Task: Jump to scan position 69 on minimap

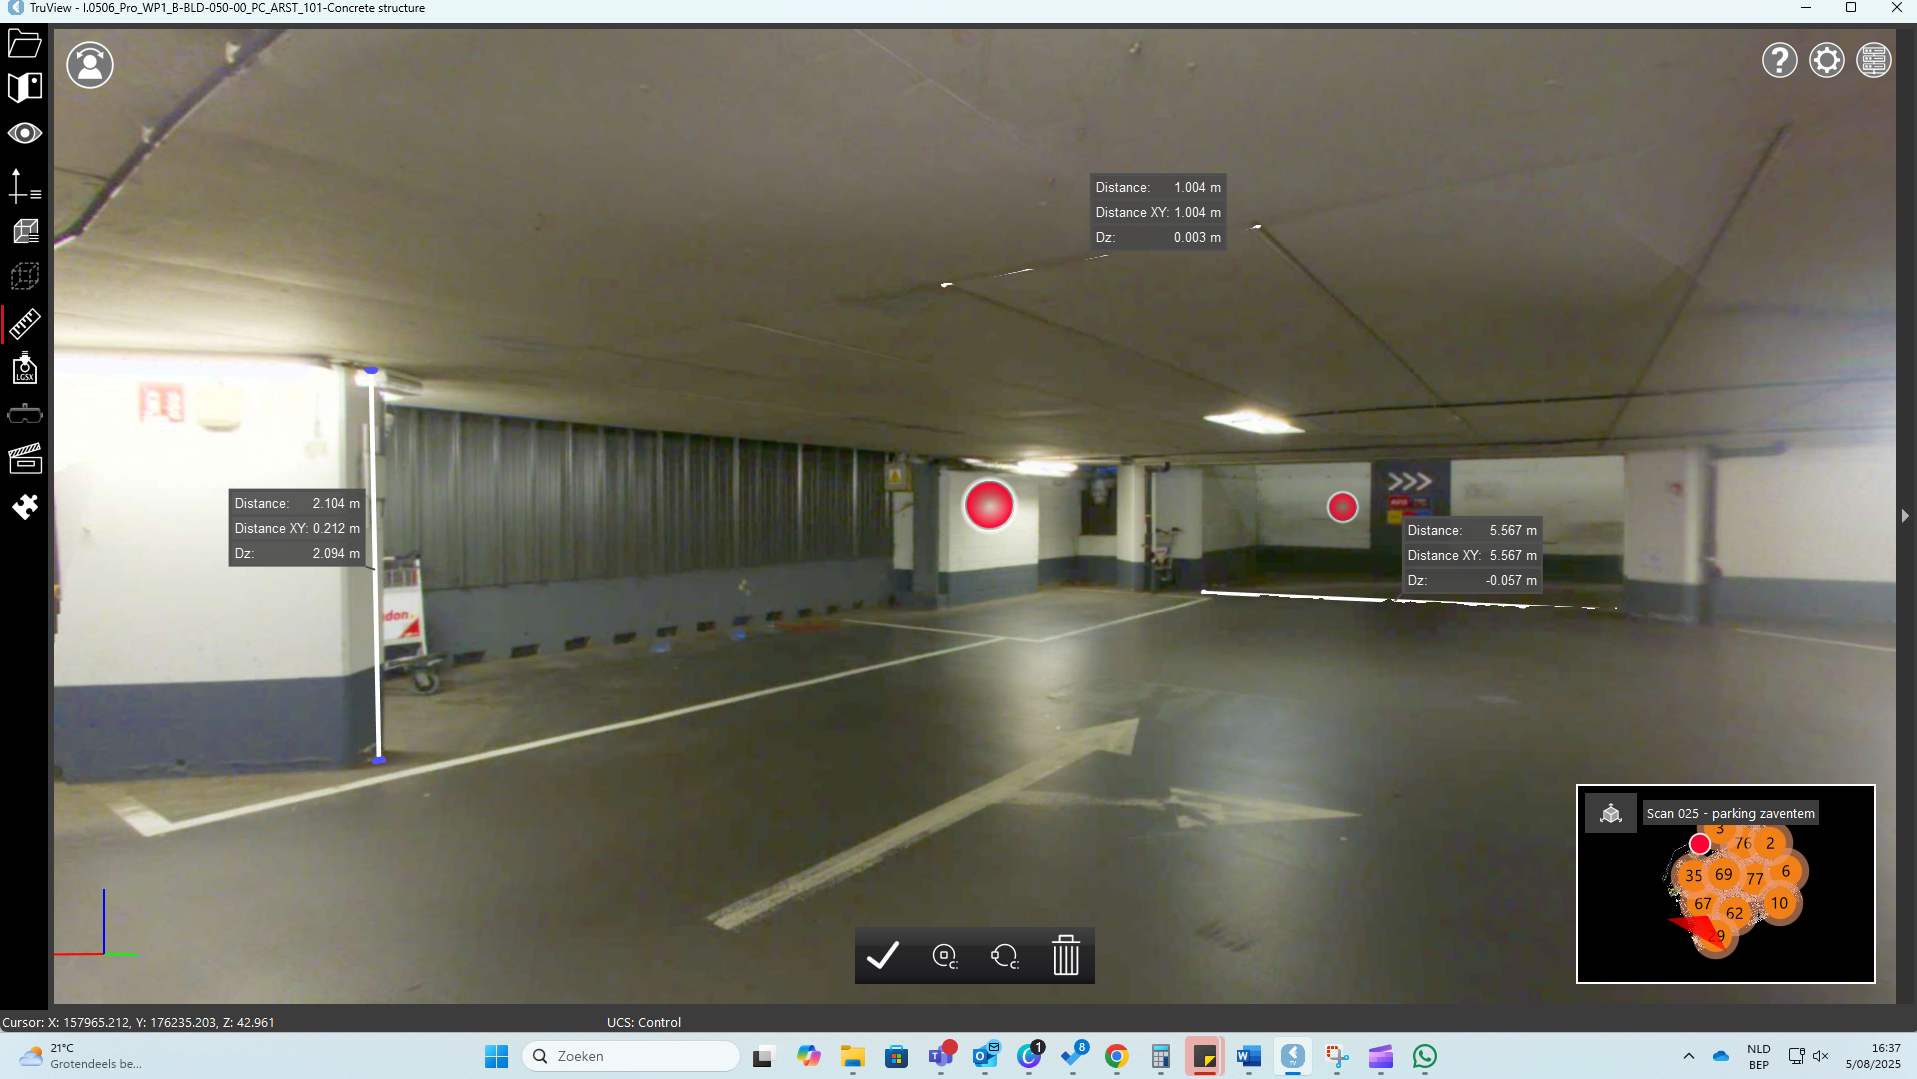Action: 1723,874
